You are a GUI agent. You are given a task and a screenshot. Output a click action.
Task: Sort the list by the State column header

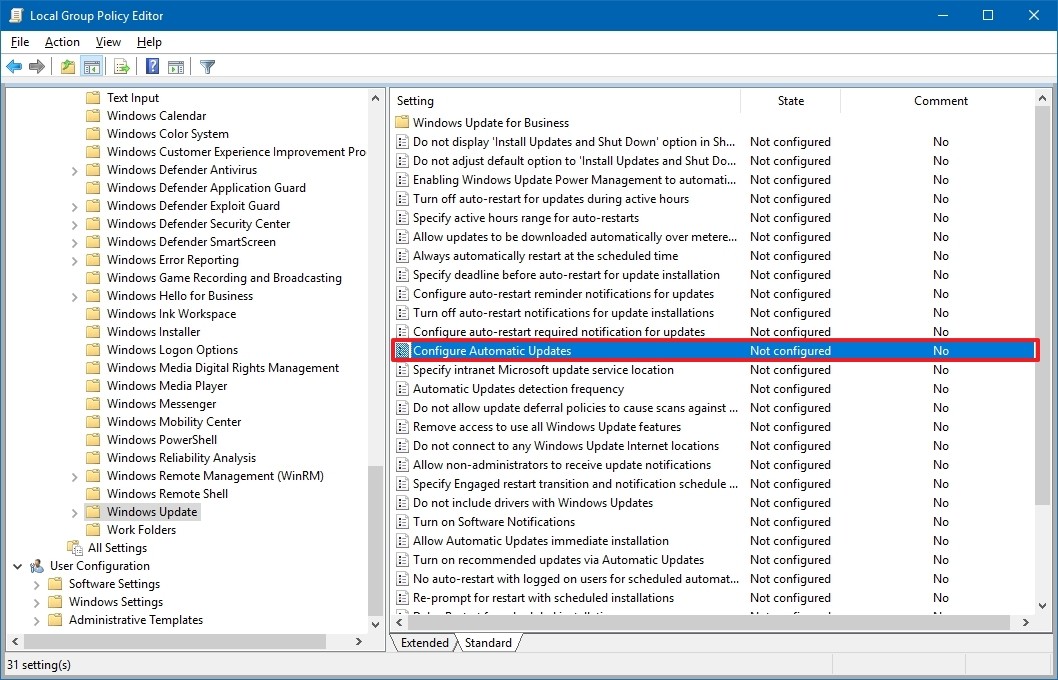[791, 101]
